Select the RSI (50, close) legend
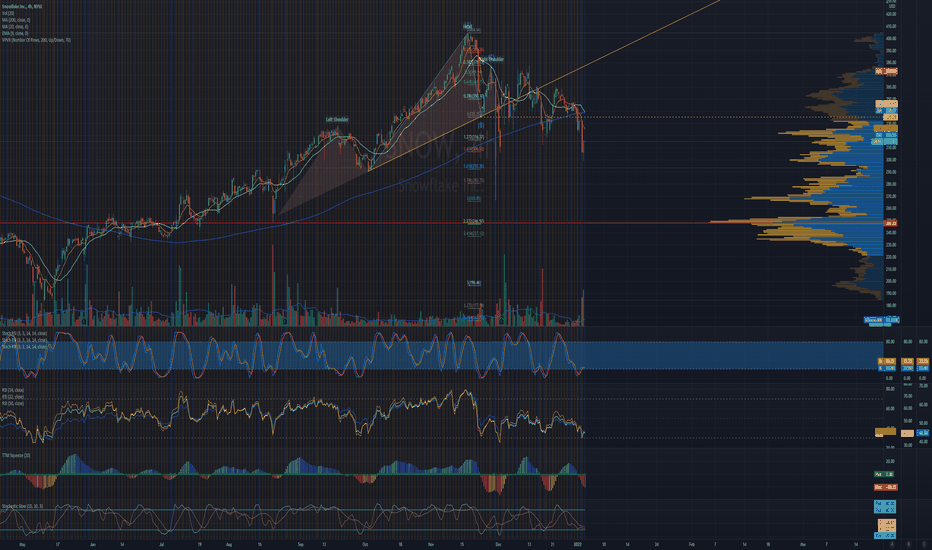 coord(12,403)
